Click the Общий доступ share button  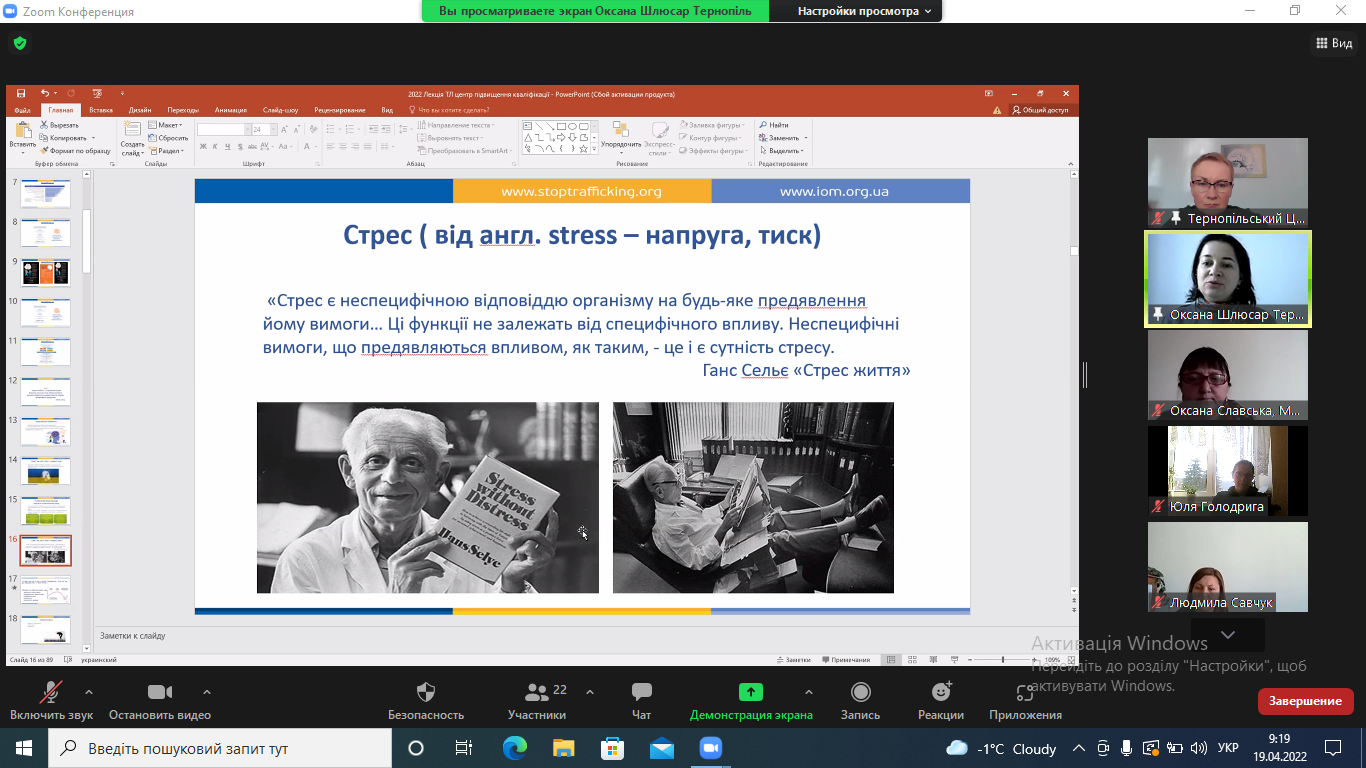[x=1041, y=110]
